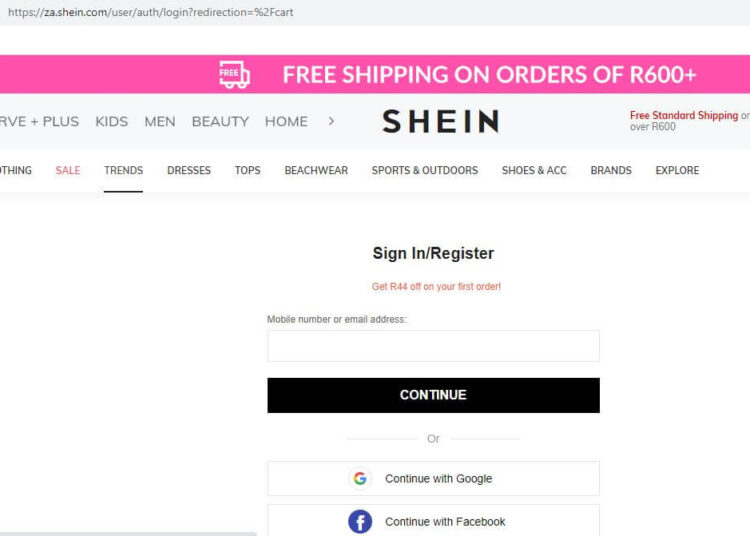Focus the mobile number or email field
This screenshot has width=750, height=536.
click(433, 346)
